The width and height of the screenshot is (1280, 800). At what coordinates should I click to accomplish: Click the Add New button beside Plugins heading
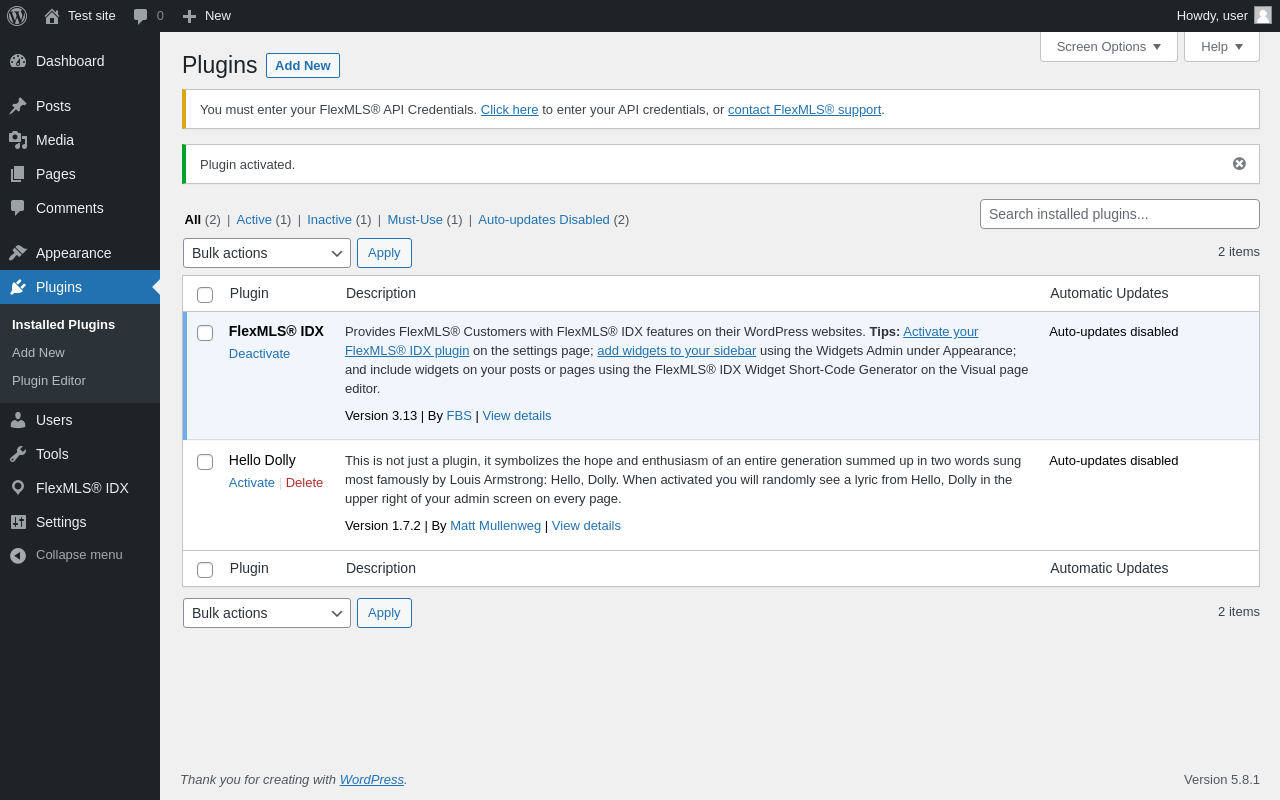(x=303, y=66)
